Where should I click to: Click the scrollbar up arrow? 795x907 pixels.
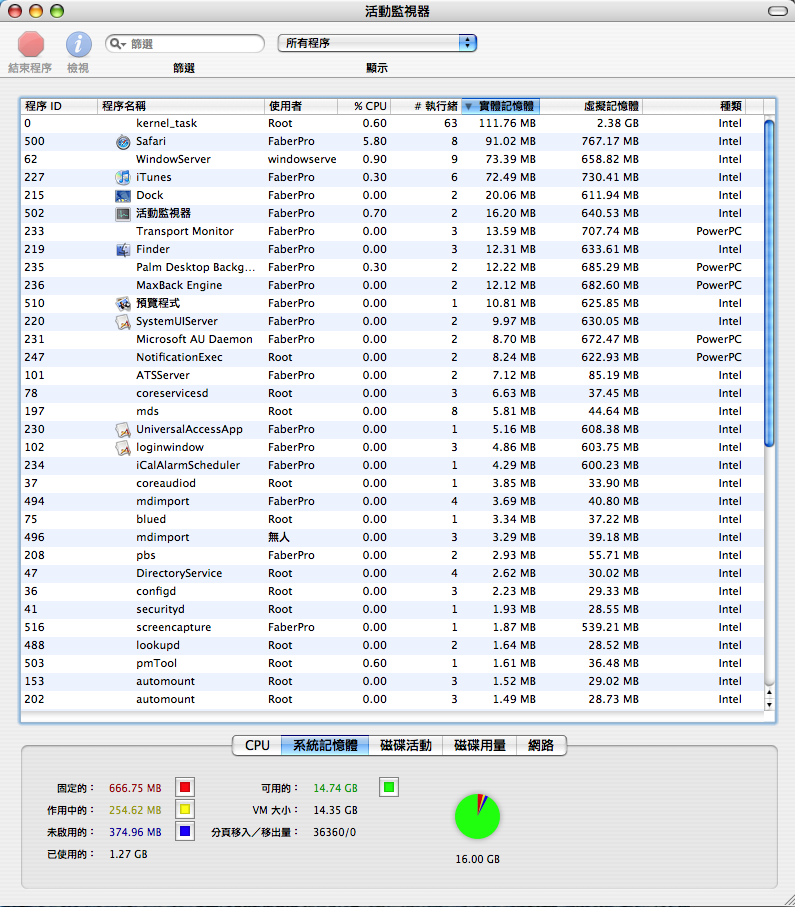tap(769, 692)
